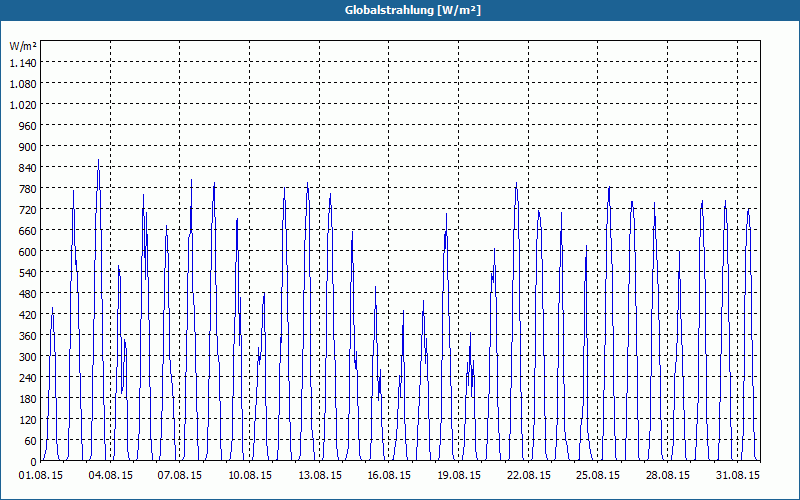Click the 0 y-axis value
Image resolution: width=800 pixels, height=500 pixels.
pyautogui.click(x=34, y=462)
